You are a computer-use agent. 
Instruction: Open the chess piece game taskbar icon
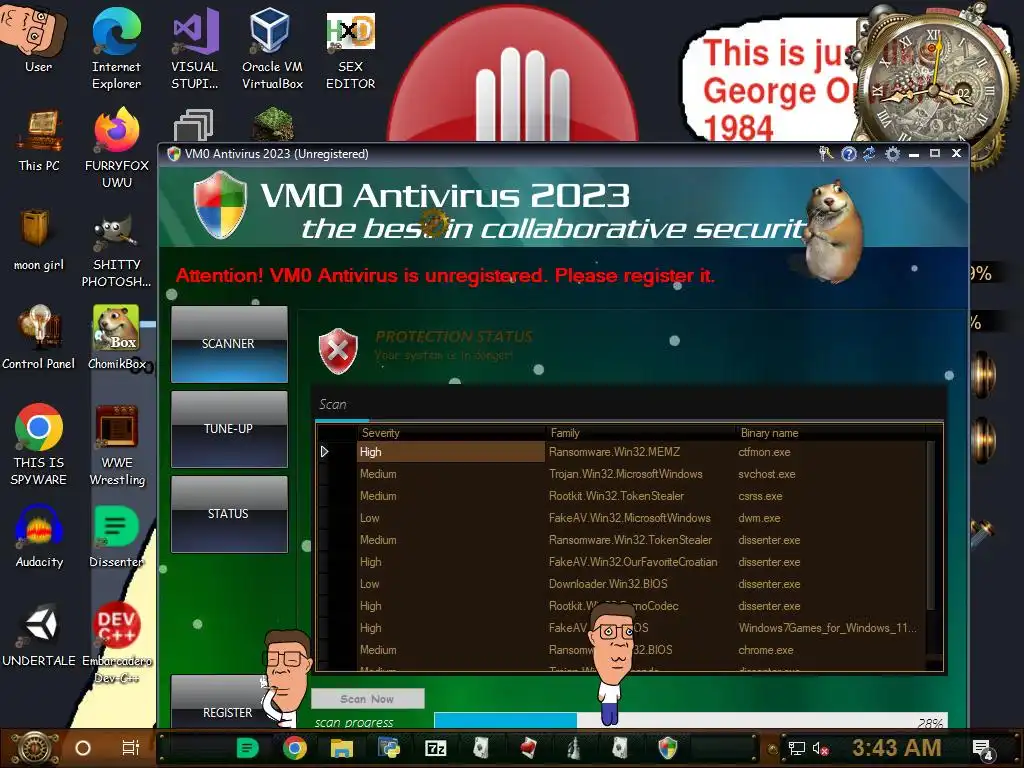coord(573,748)
